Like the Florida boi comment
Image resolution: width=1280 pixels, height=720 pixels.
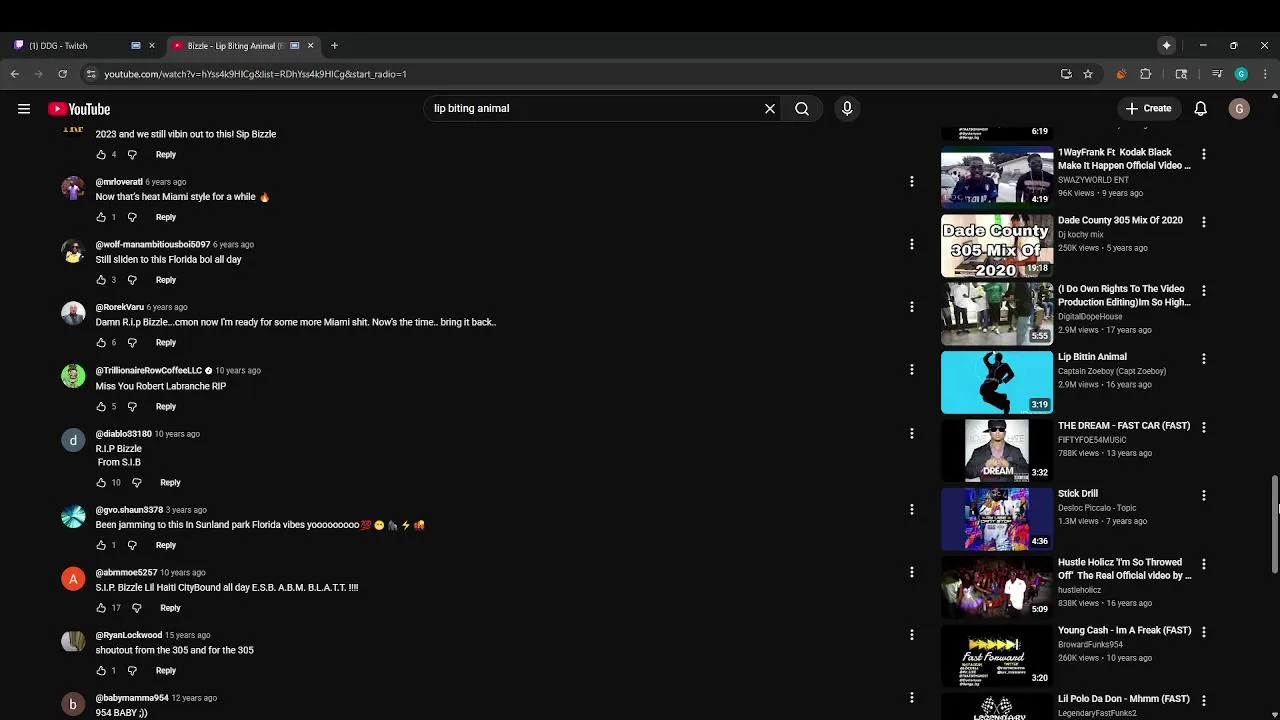(x=101, y=280)
